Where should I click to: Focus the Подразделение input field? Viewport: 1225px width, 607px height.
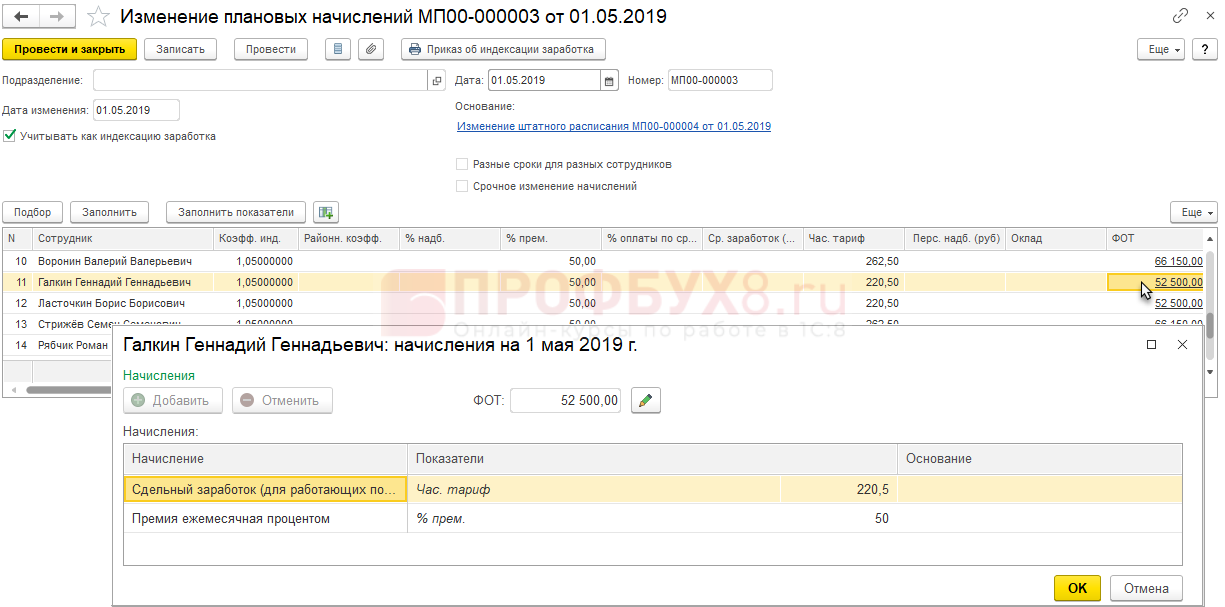click(262, 81)
